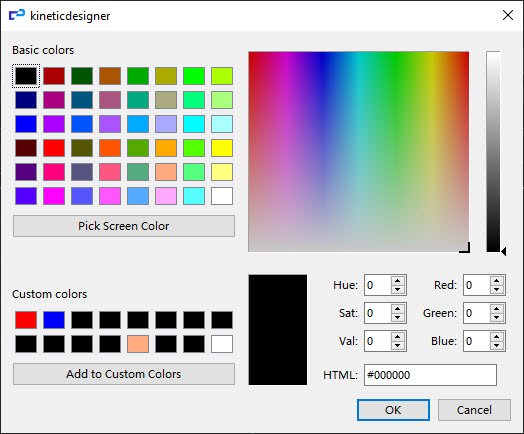Viewport: 524px width, 434px height.
Task: Close the kineticdesigner dialog window
Action: (508, 15)
